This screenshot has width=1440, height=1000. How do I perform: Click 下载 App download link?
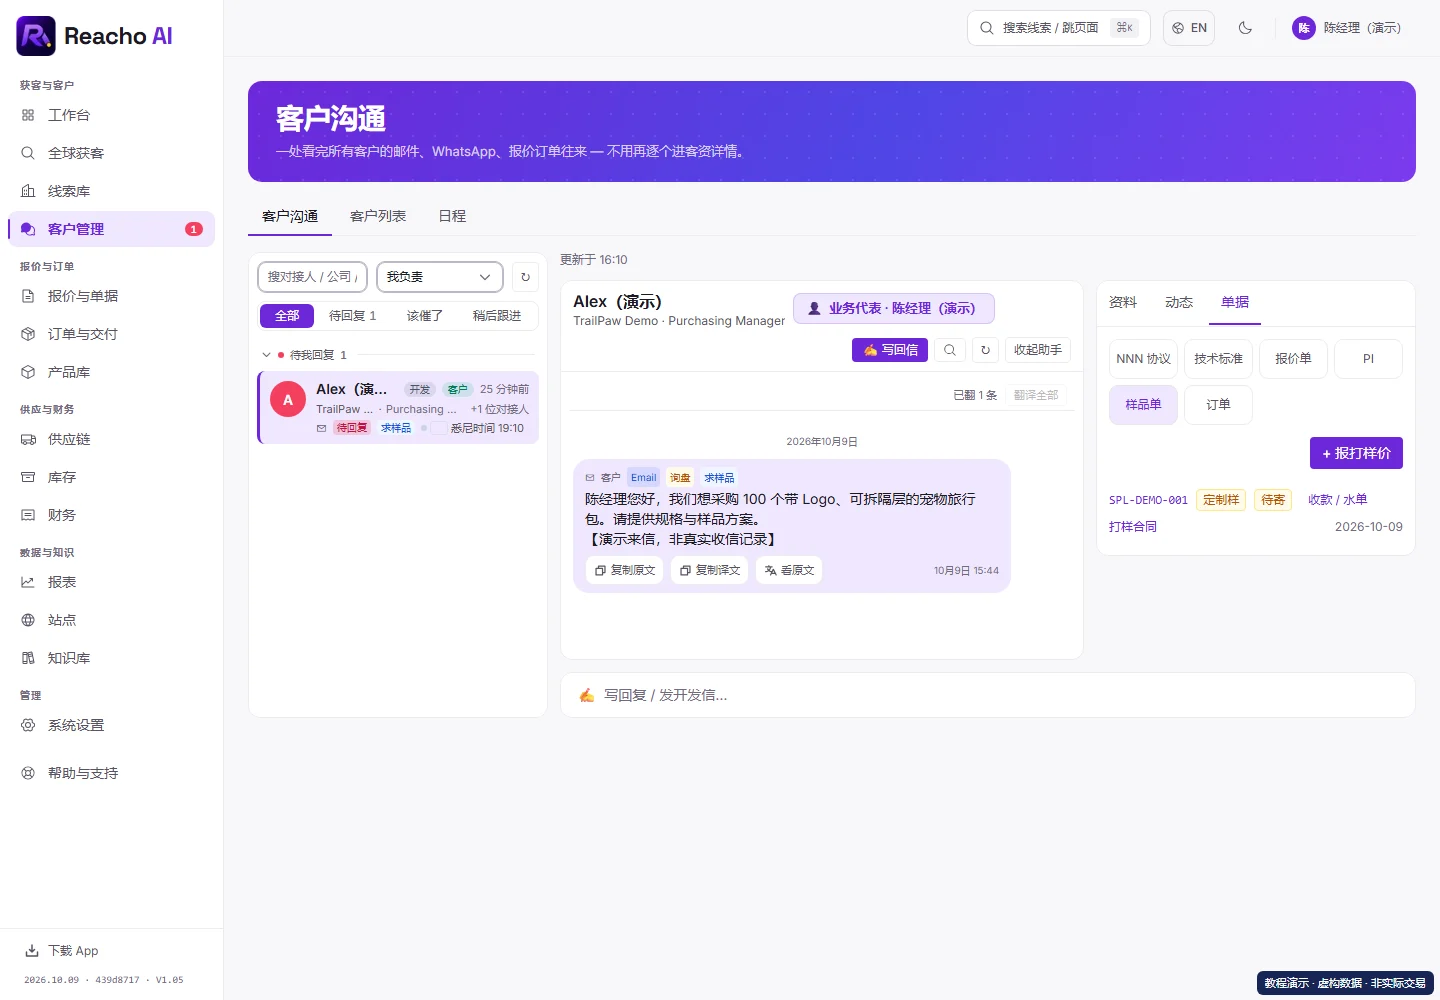(x=62, y=951)
